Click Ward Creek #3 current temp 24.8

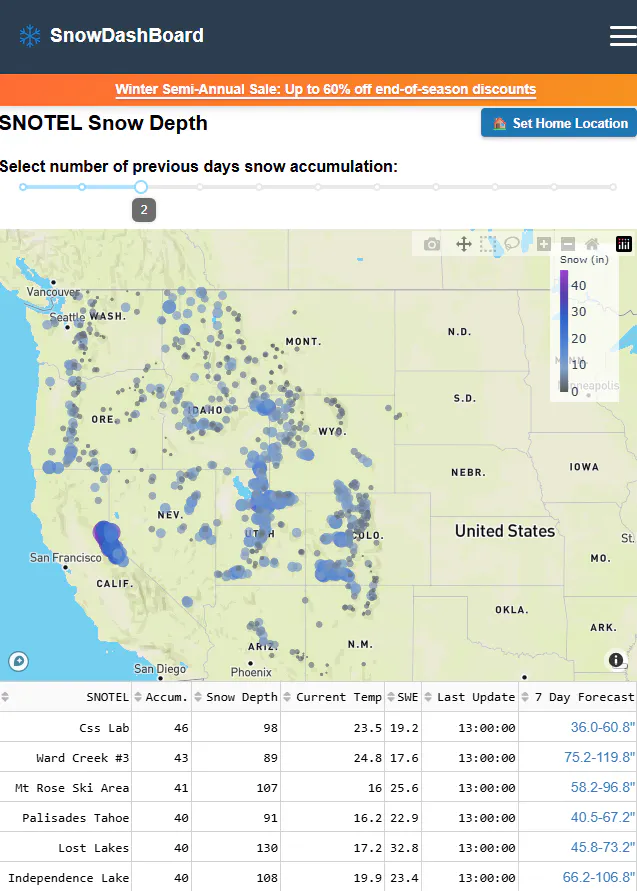pos(368,758)
